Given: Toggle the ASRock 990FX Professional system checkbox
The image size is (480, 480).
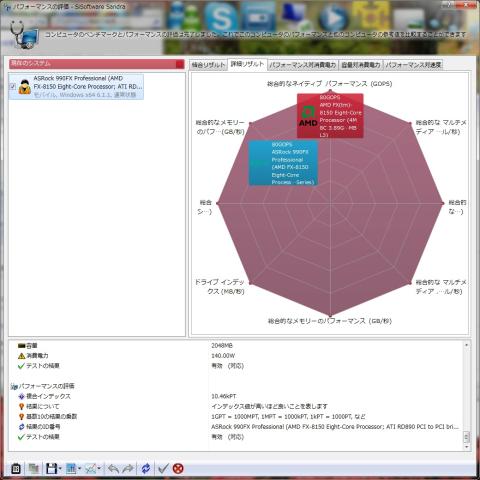Looking at the screenshot, I should click(x=13, y=86).
